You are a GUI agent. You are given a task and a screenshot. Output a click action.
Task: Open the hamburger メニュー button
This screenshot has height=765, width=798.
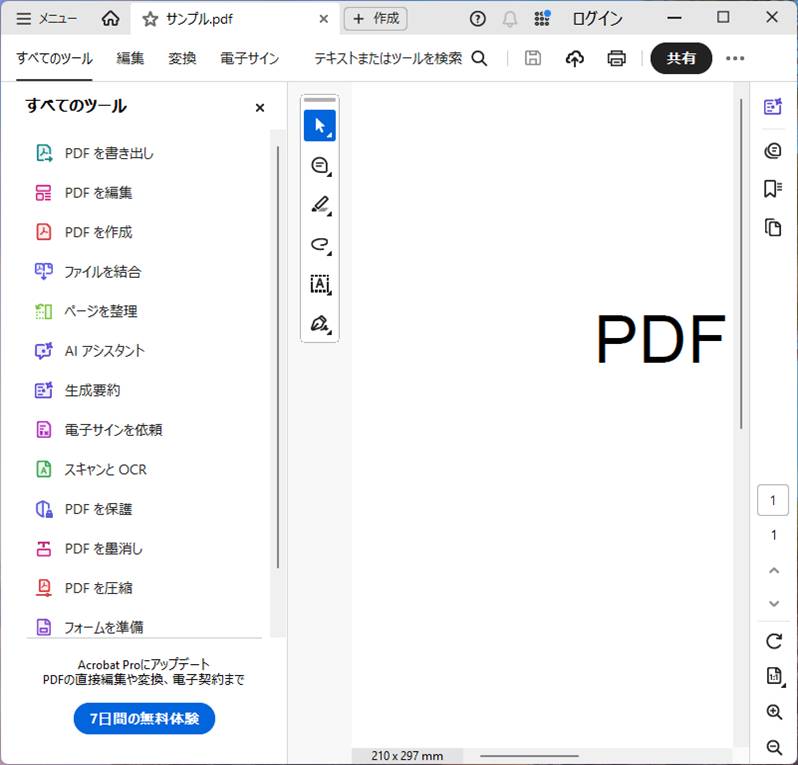pyautogui.click(x=46, y=19)
